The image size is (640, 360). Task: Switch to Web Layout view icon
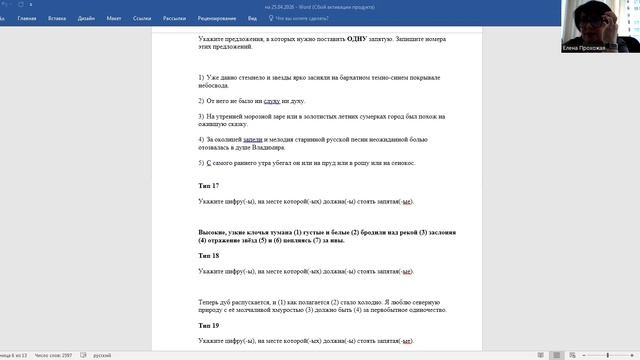[572, 356]
